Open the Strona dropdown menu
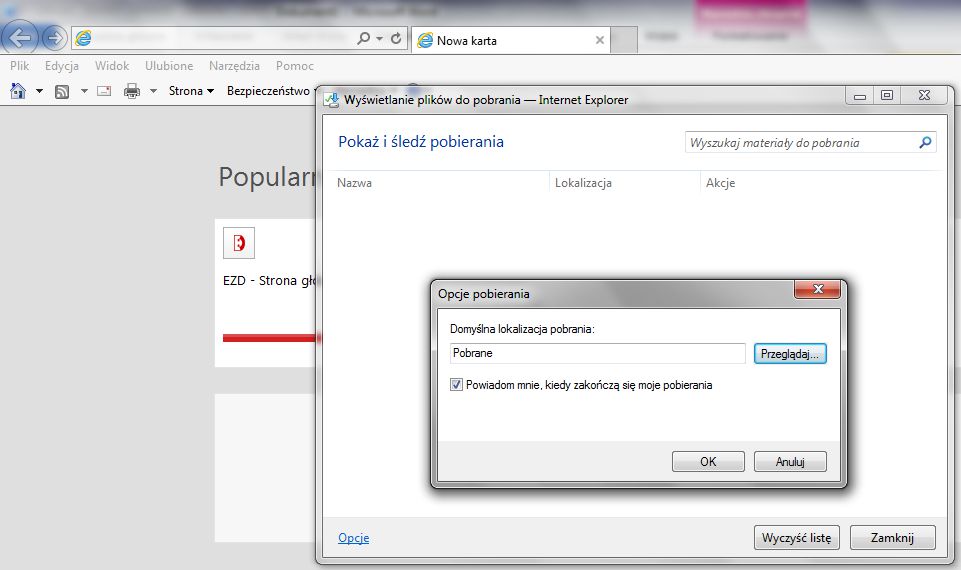Image resolution: width=961 pixels, height=570 pixels. click(191, 91)
